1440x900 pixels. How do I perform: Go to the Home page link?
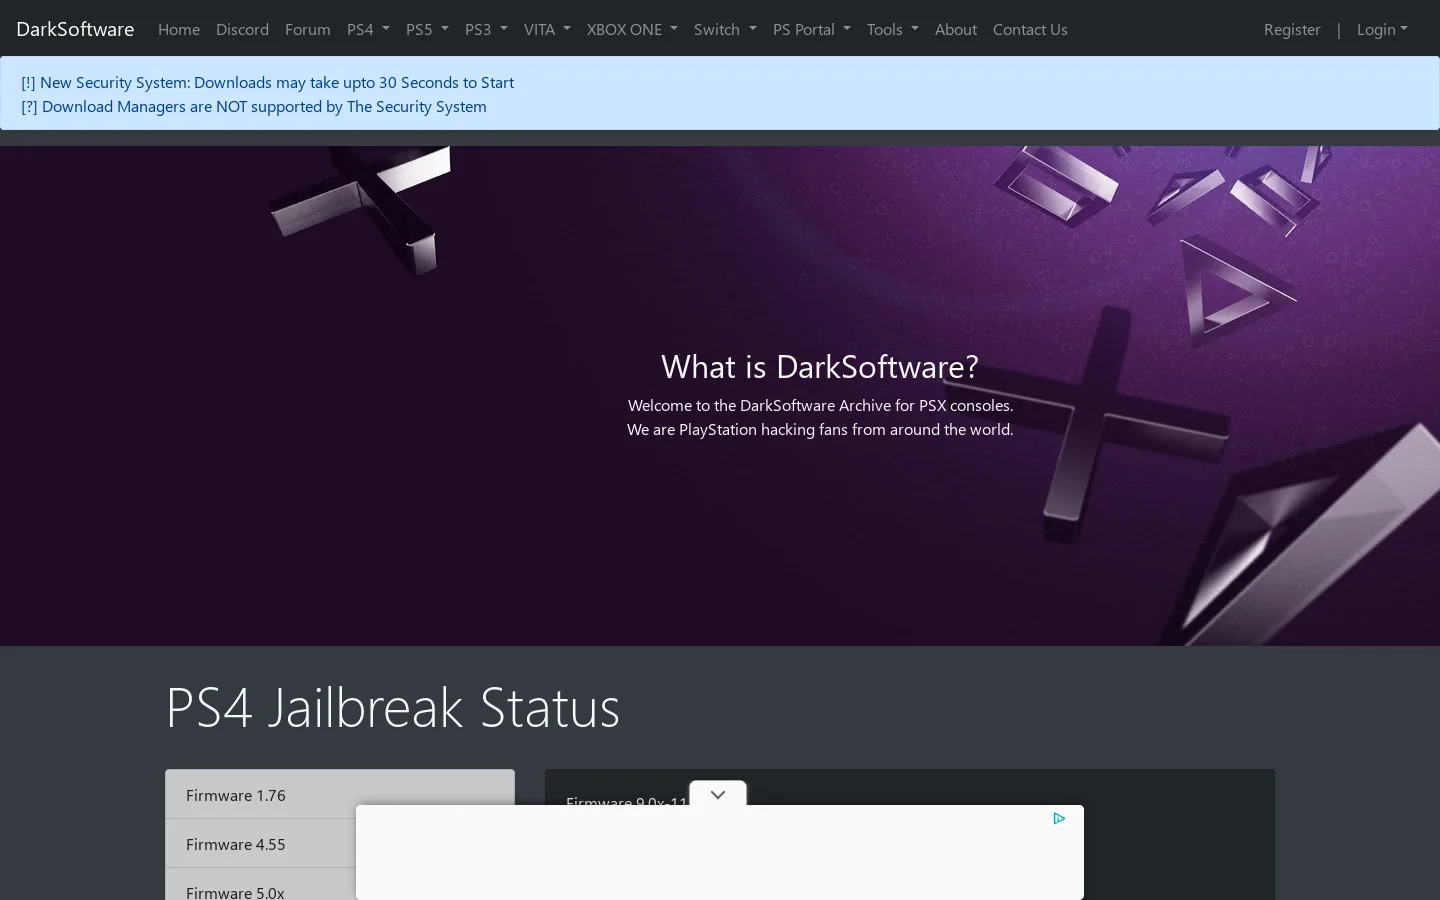179,30
